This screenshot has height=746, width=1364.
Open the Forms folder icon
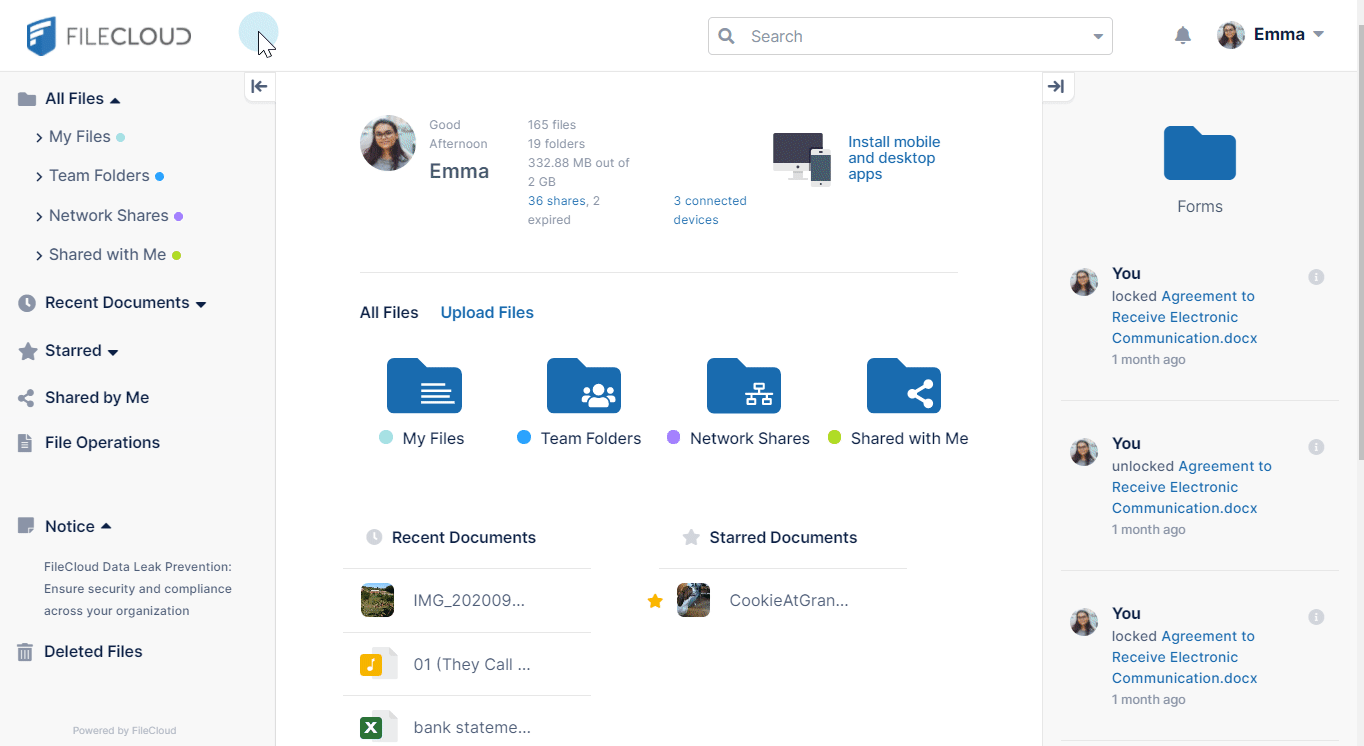[1199, 154]
